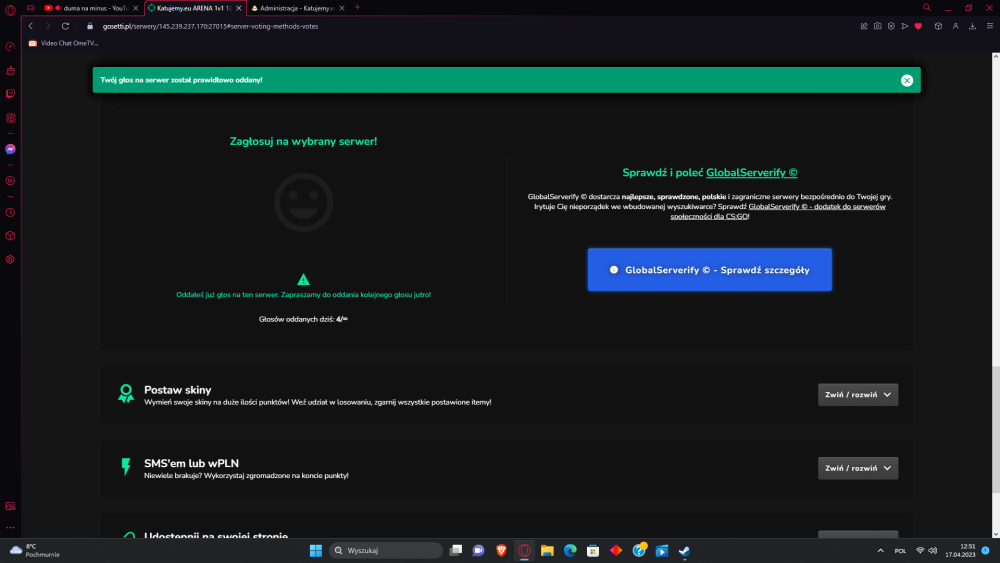Viewport: 1000px width, 563px height.
Task: Click the taskbar 'Wyszukaj' search box
Action: pos(386,550)
